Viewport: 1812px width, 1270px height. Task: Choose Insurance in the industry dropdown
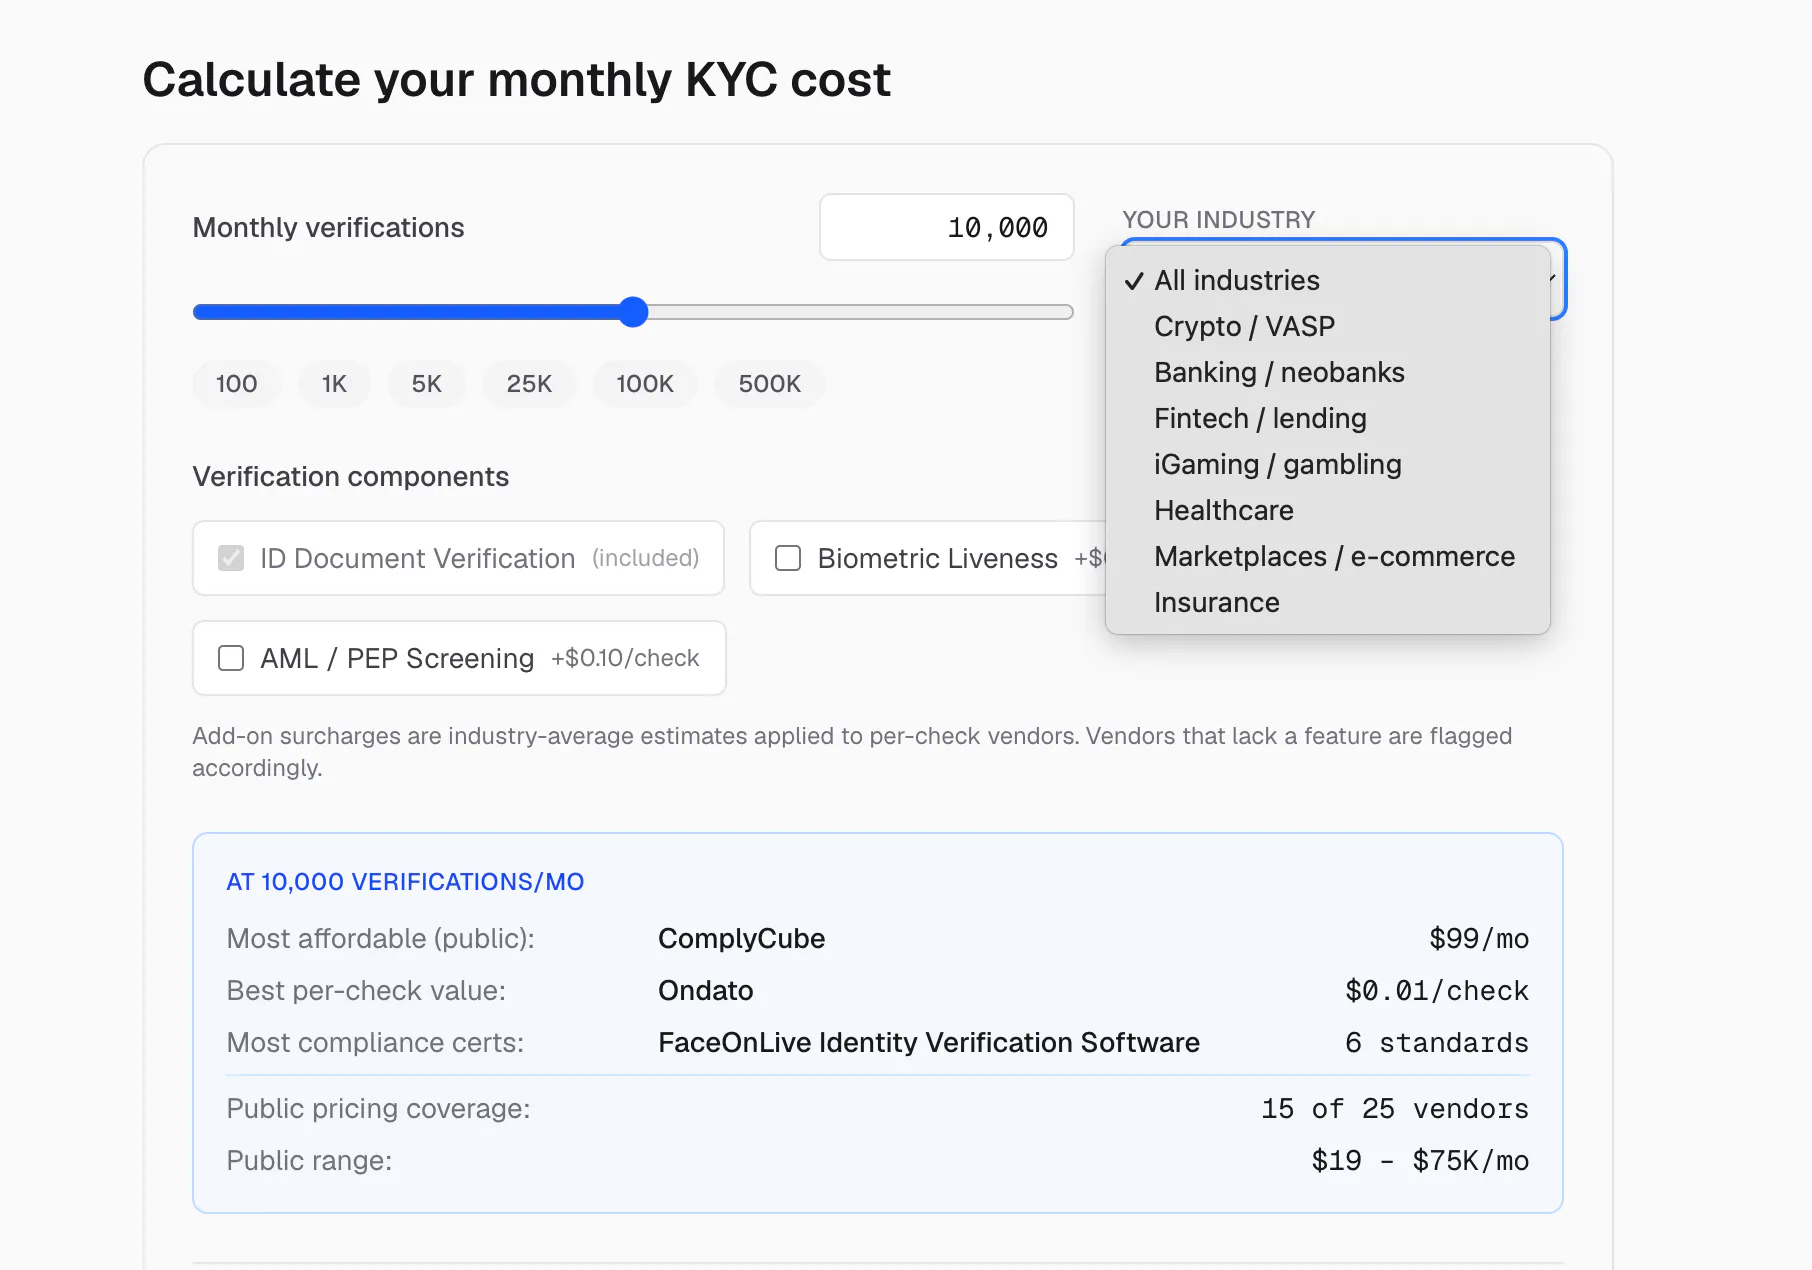pos(1328,602)
